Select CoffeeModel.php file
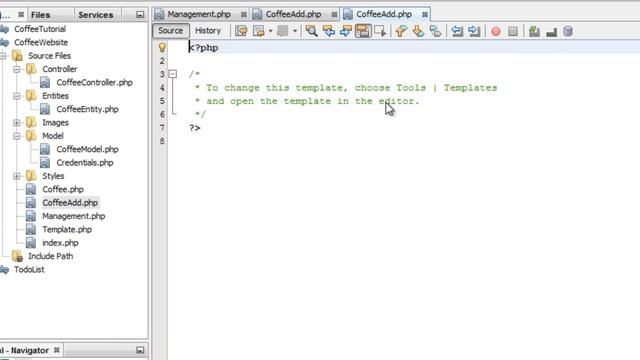This screenshot has width=640, height=360. 87,149
